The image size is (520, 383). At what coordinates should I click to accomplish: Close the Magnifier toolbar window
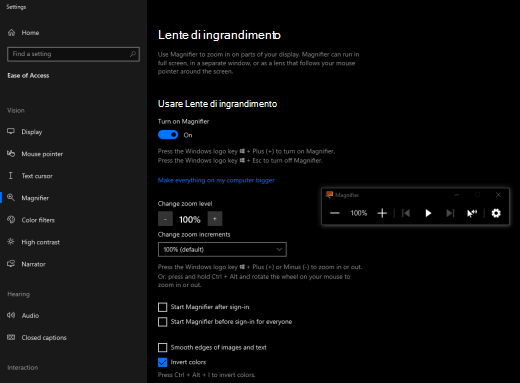pyautogui.click(x=498, y=195)
